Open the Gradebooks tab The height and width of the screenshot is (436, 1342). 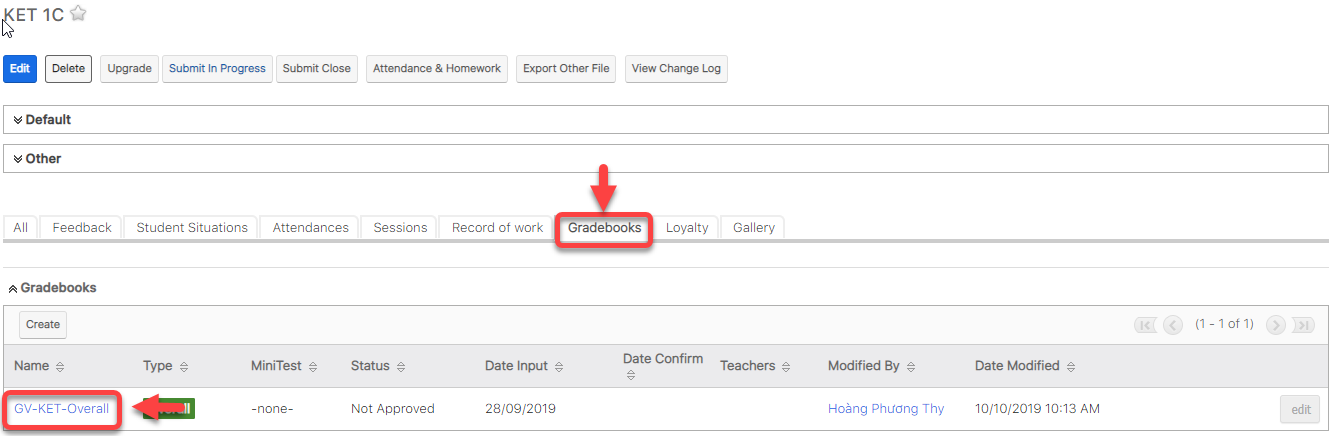coord(604,228)
